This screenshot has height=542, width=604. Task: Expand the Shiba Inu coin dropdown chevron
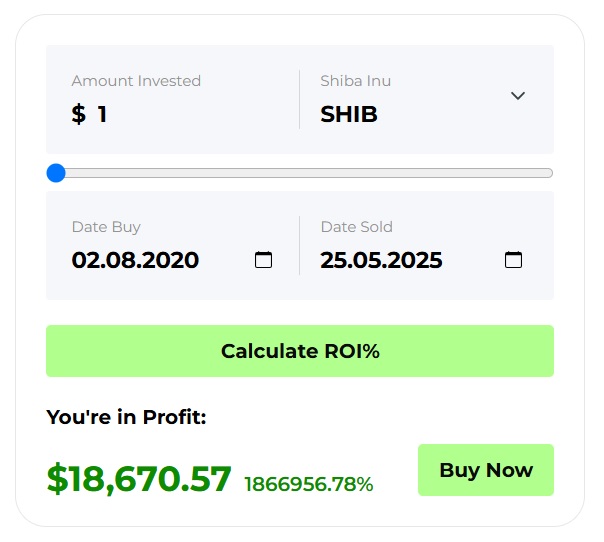517,96
